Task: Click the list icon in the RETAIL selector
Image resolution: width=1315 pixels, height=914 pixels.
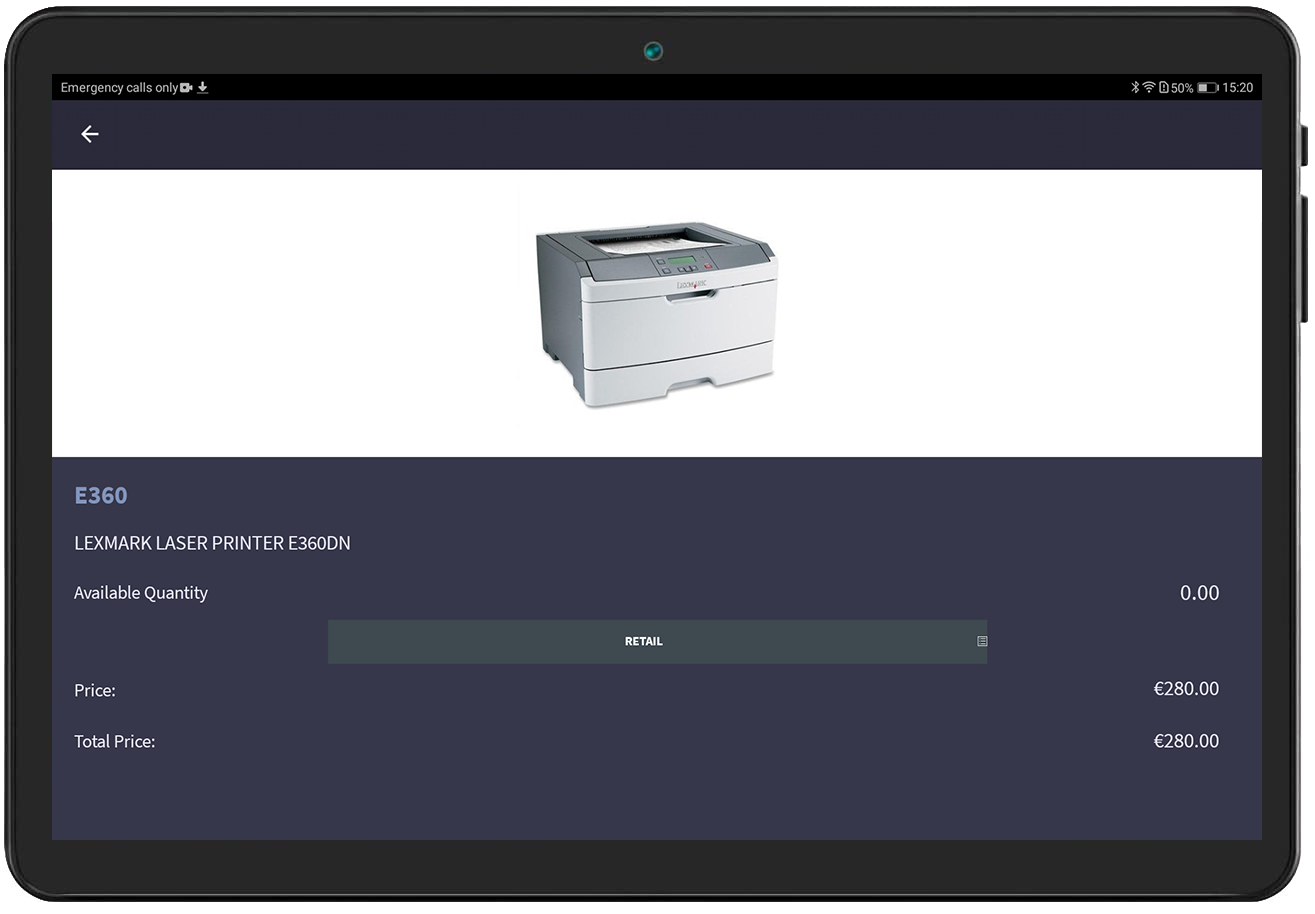Action: (x=982, y=642)
